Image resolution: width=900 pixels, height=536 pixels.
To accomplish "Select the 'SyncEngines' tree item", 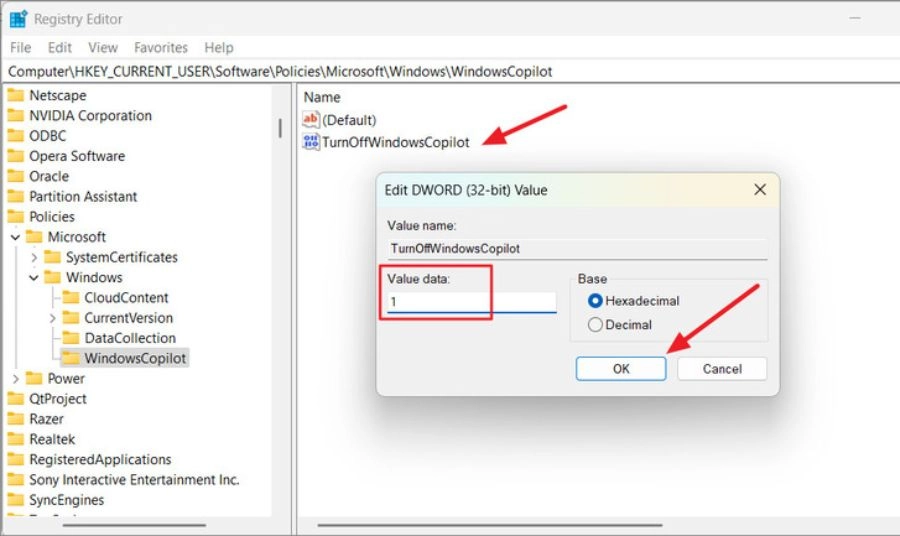I will pos(67,500).
